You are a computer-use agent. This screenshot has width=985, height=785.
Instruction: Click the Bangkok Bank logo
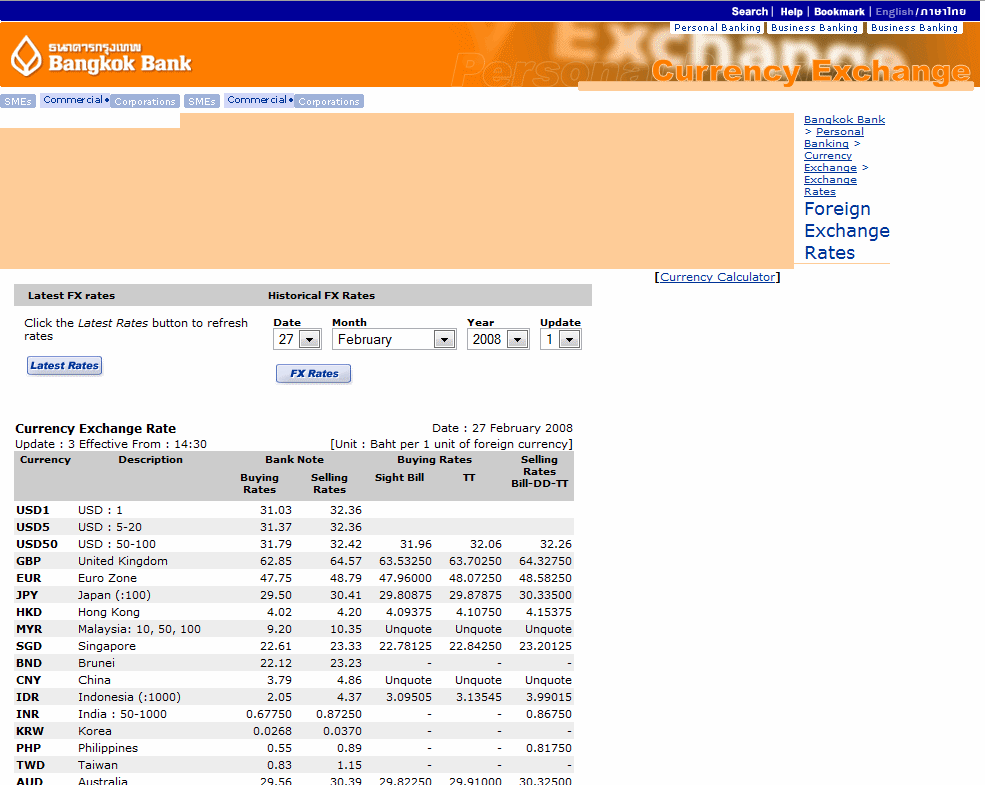click(x=101, y=57)
